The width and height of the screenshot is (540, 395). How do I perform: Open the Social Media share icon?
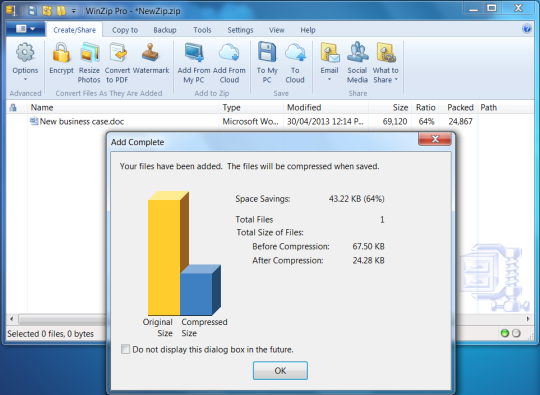click(357, 53)
